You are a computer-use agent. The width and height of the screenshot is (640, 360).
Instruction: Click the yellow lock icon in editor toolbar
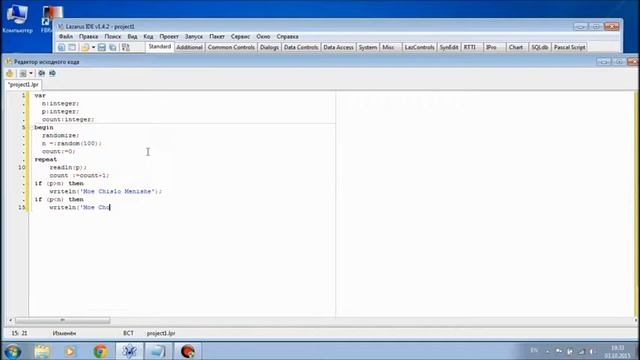pyautogui.click(x=10, y=73)
